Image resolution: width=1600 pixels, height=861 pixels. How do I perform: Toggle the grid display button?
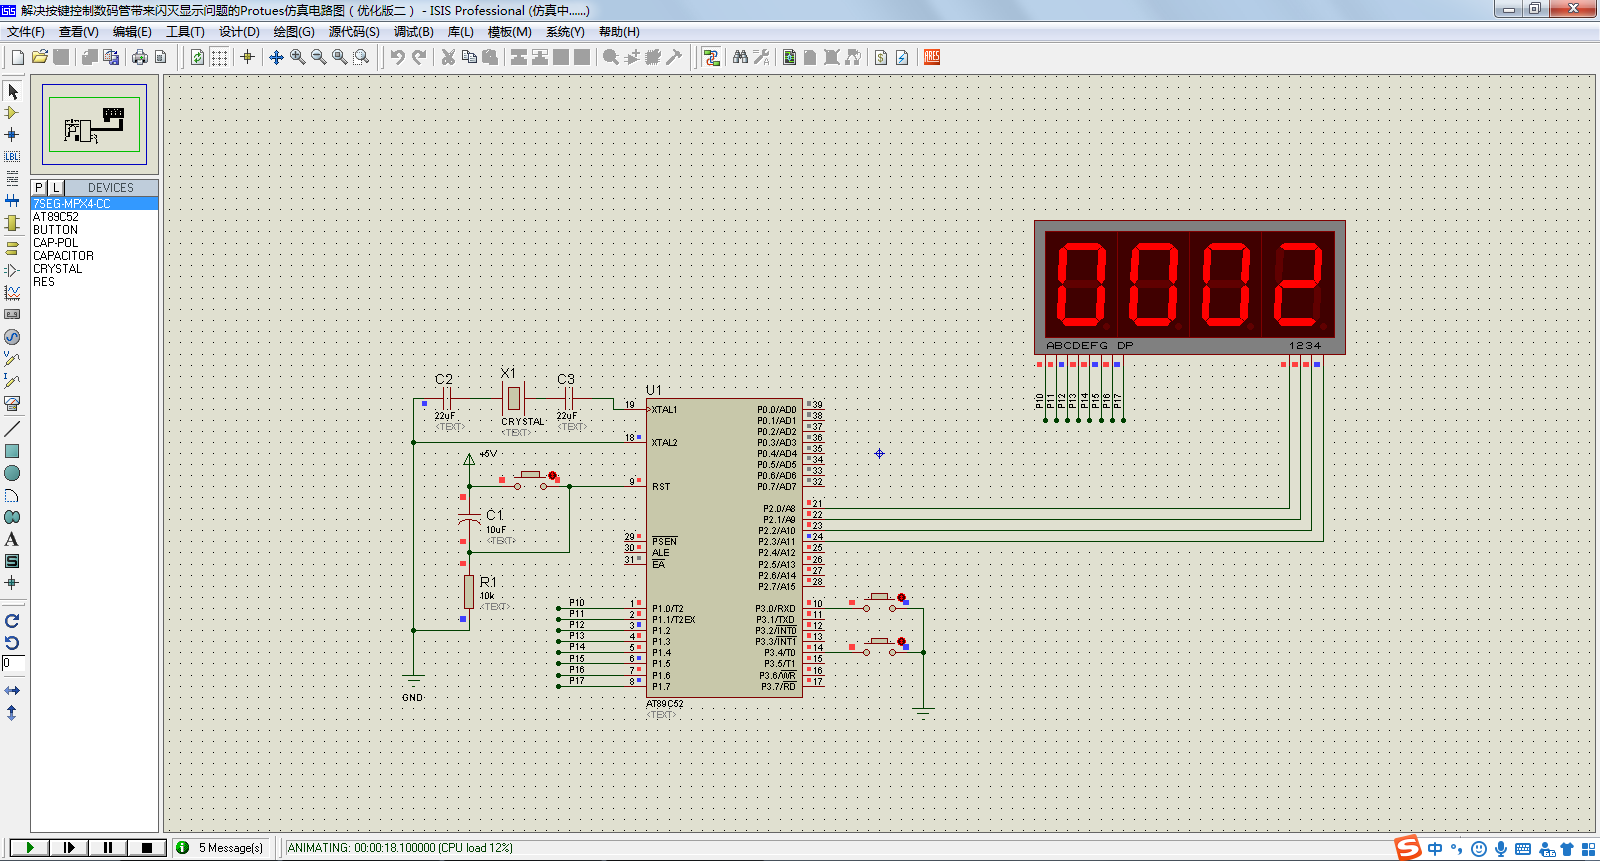219,57
